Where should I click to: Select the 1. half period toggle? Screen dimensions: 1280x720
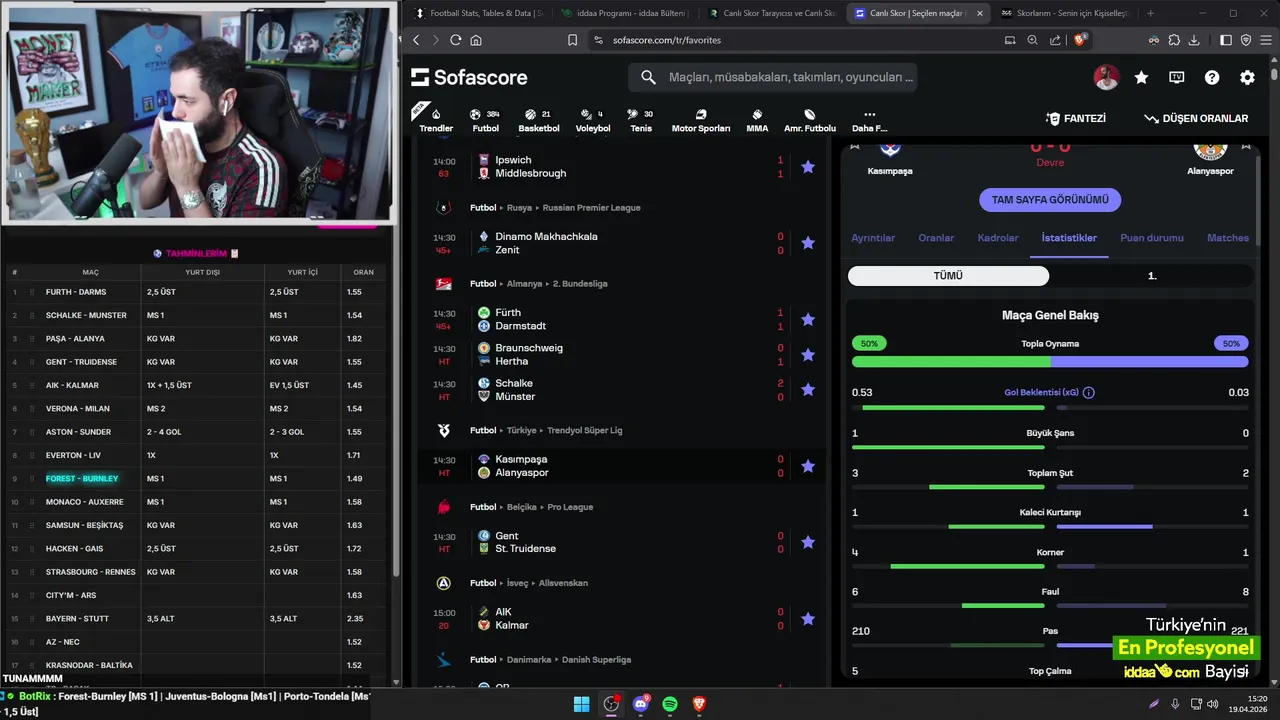coord(1151,275)
